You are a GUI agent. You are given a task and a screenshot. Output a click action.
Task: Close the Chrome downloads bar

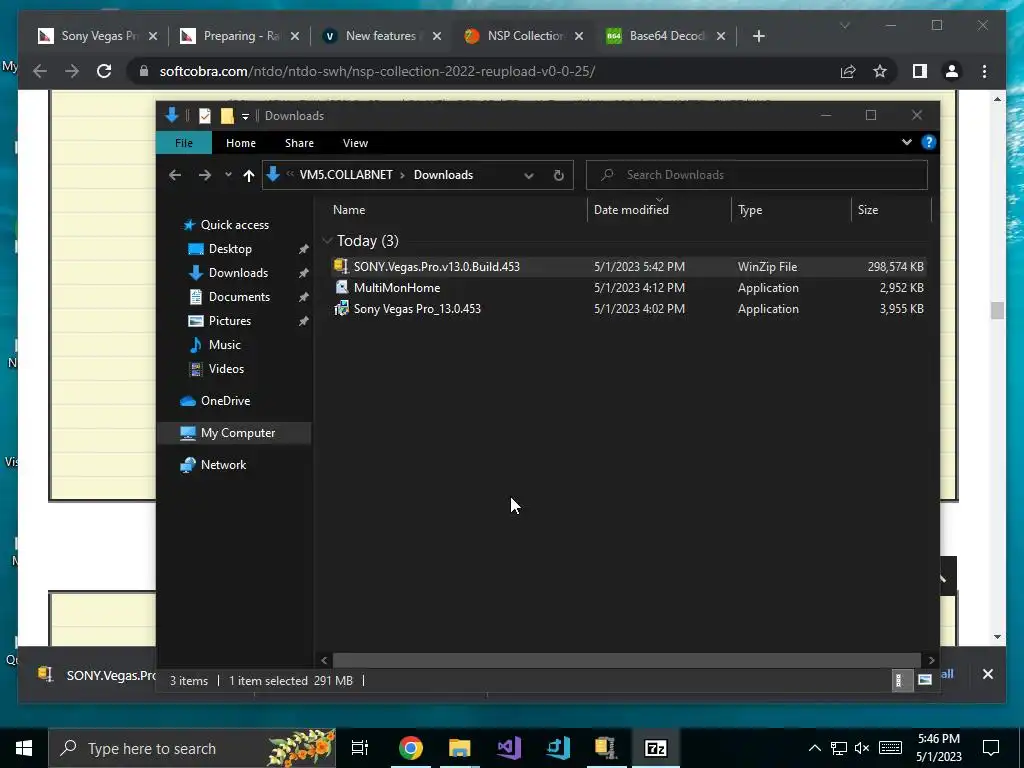tap(987, 674)
